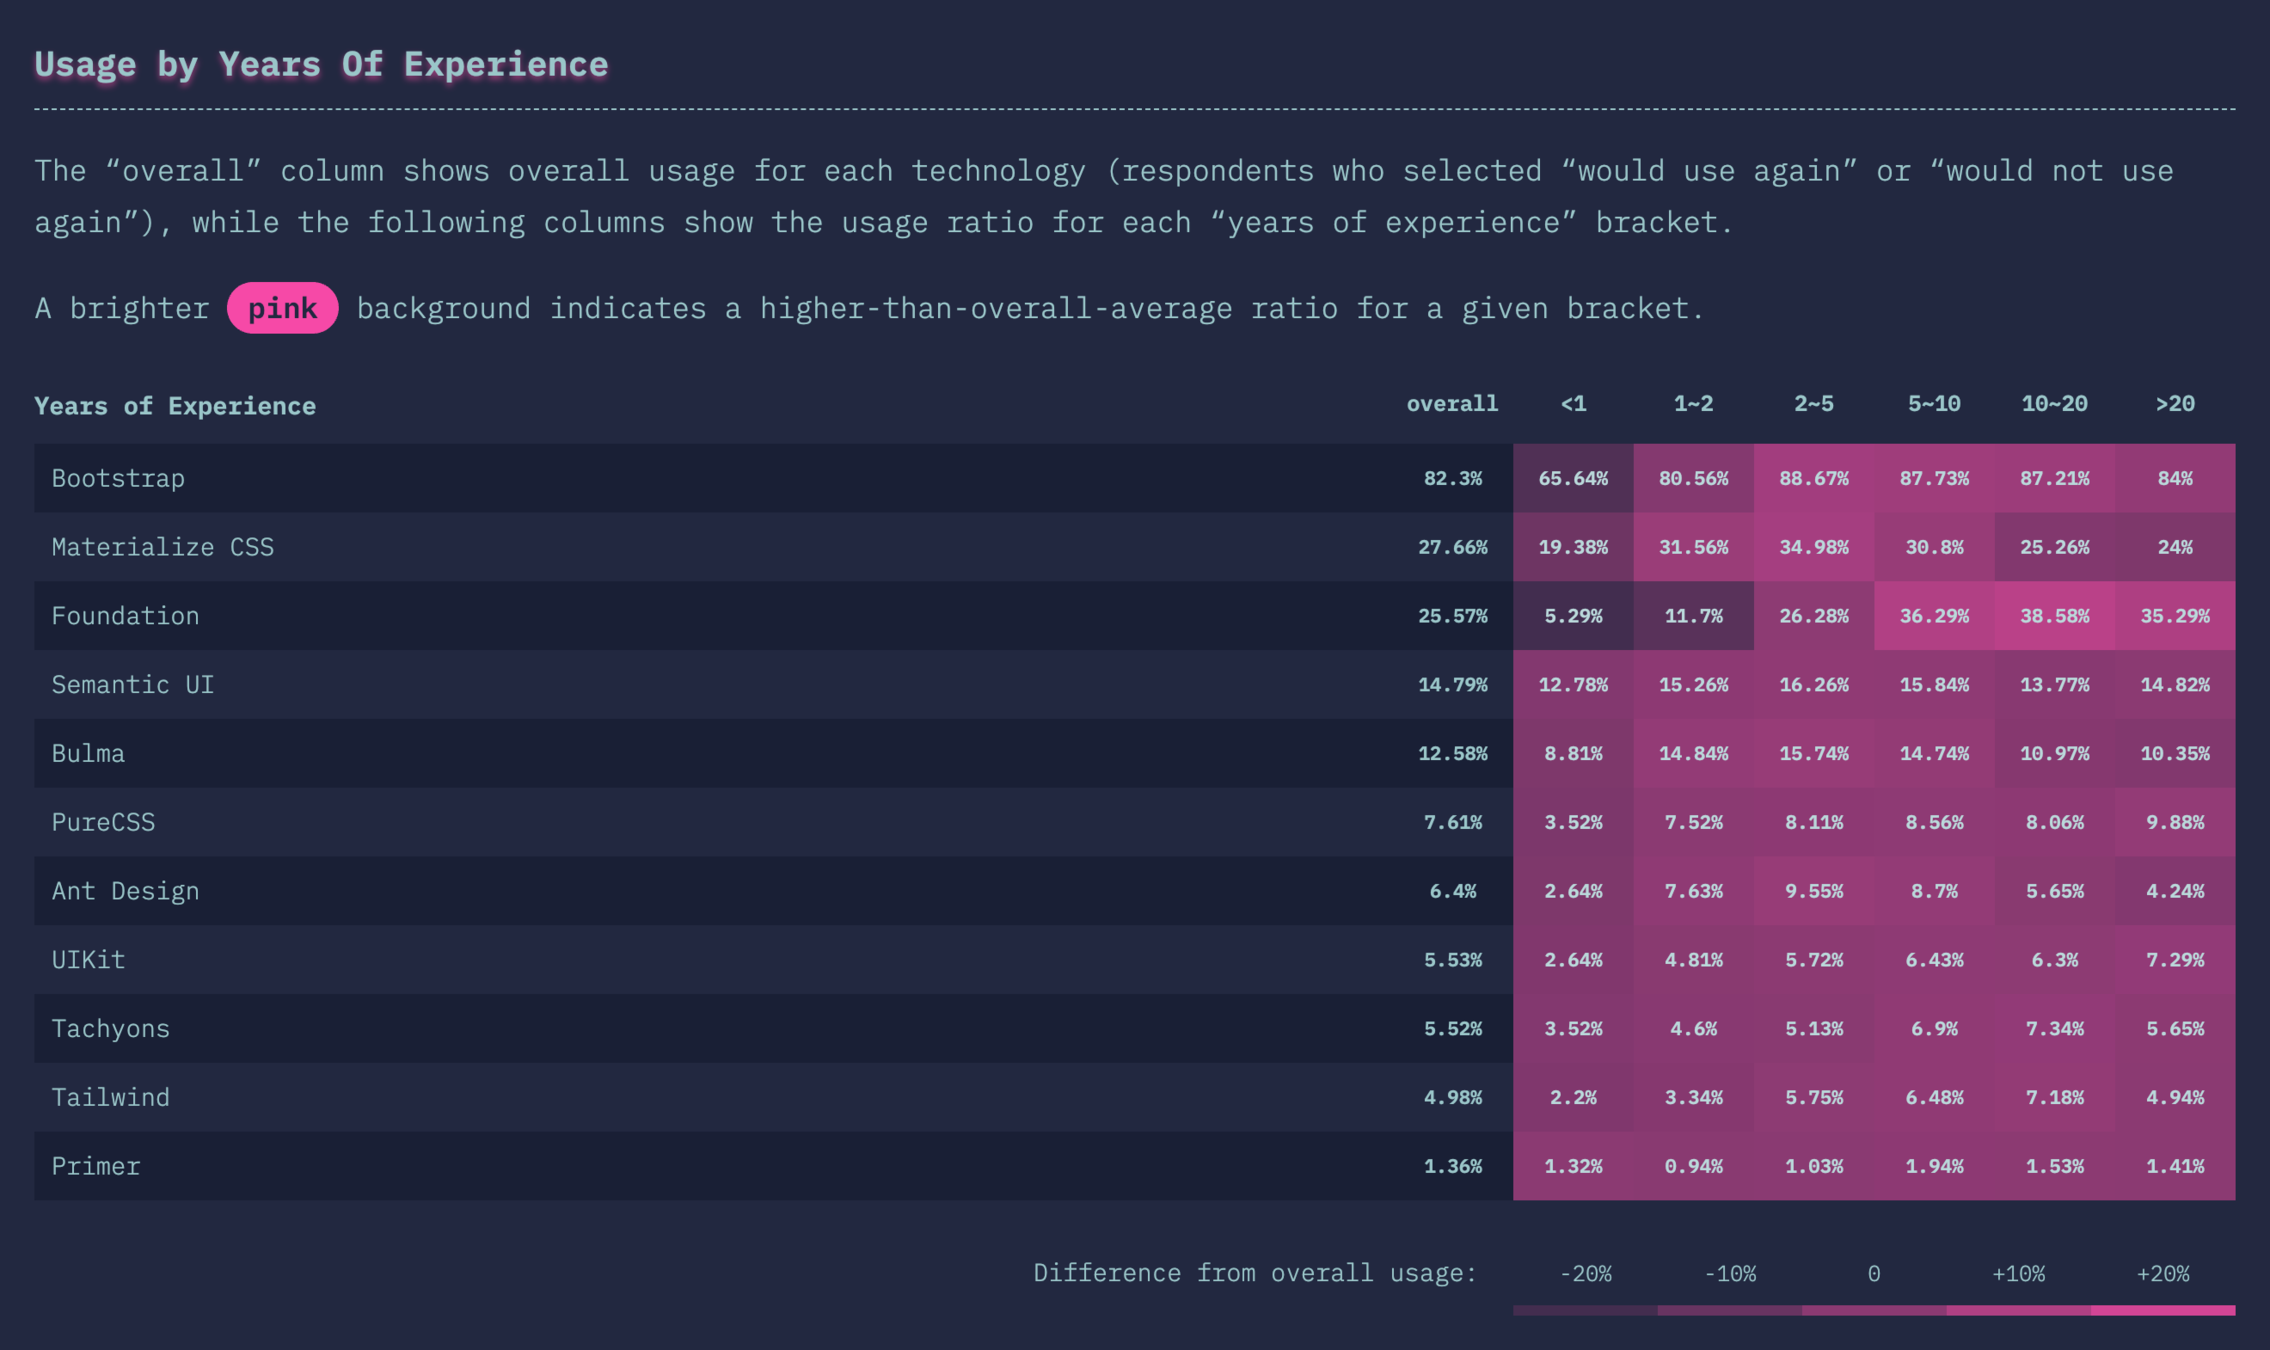Click the <1 experience column header

click(x=1573, y=404)
